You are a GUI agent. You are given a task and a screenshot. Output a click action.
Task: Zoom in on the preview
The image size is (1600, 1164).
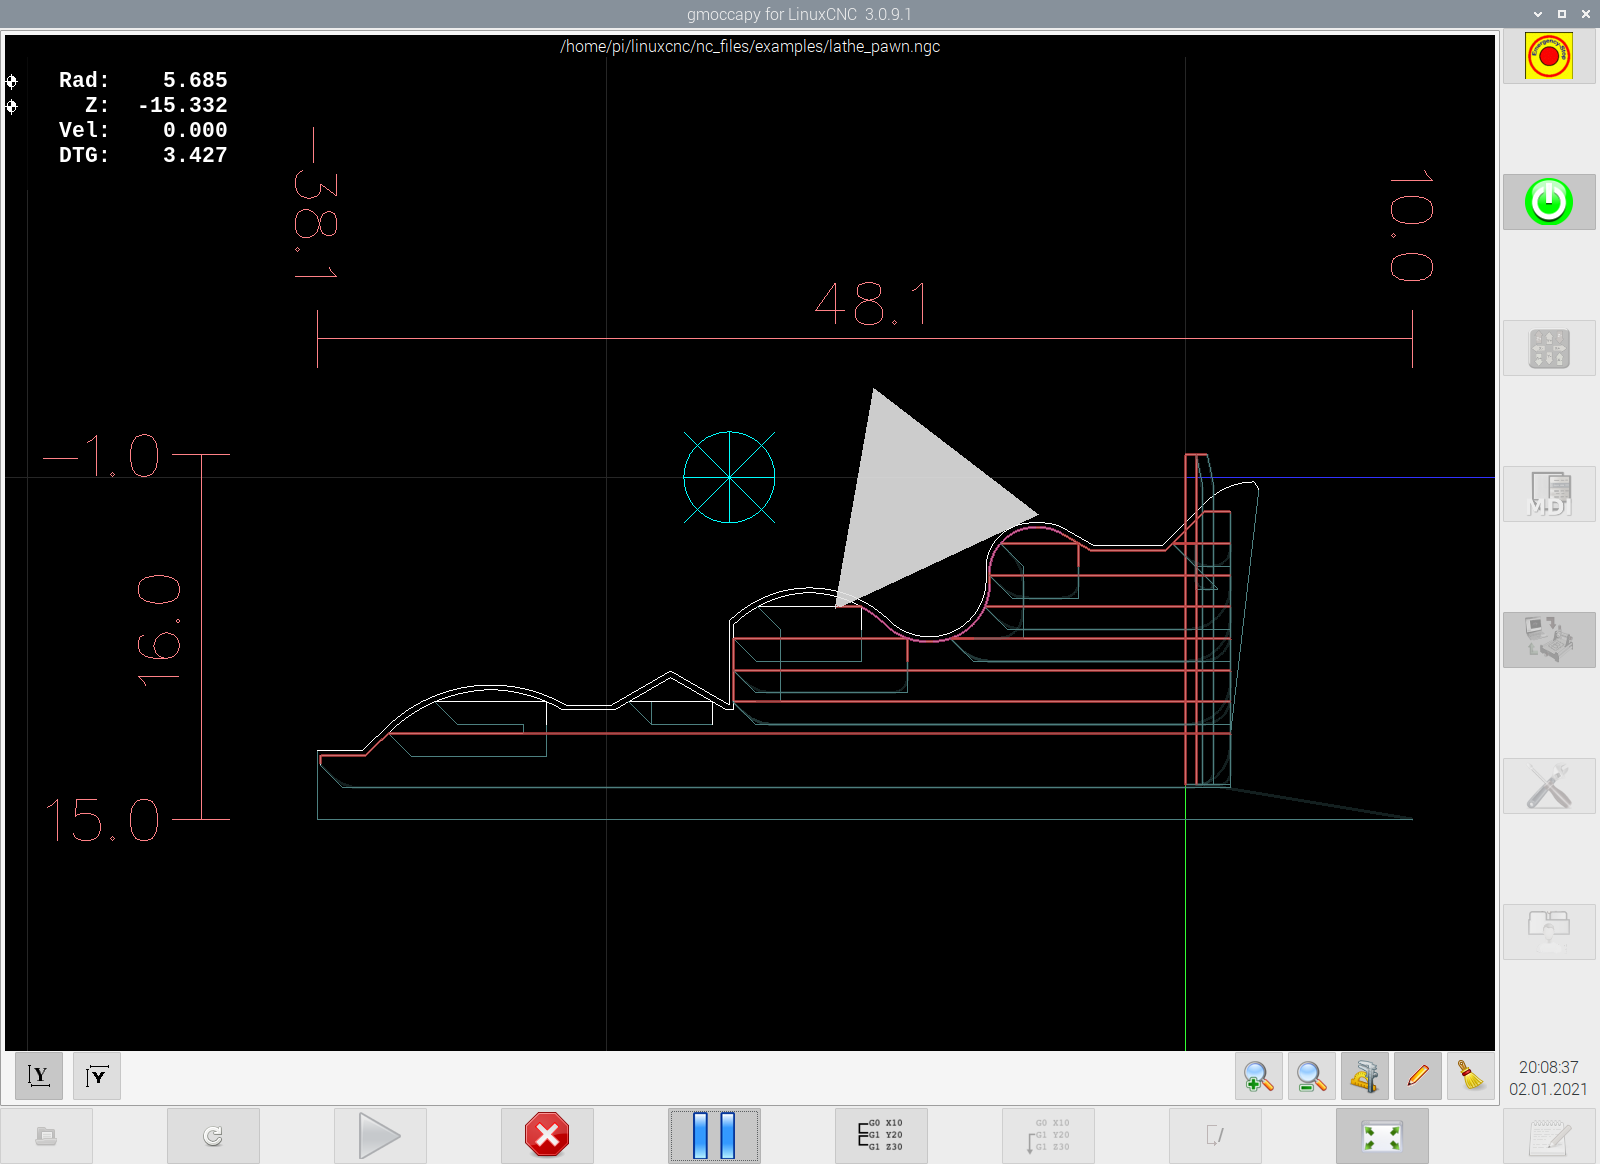pyautogui.click(x=1258, y=1077)
